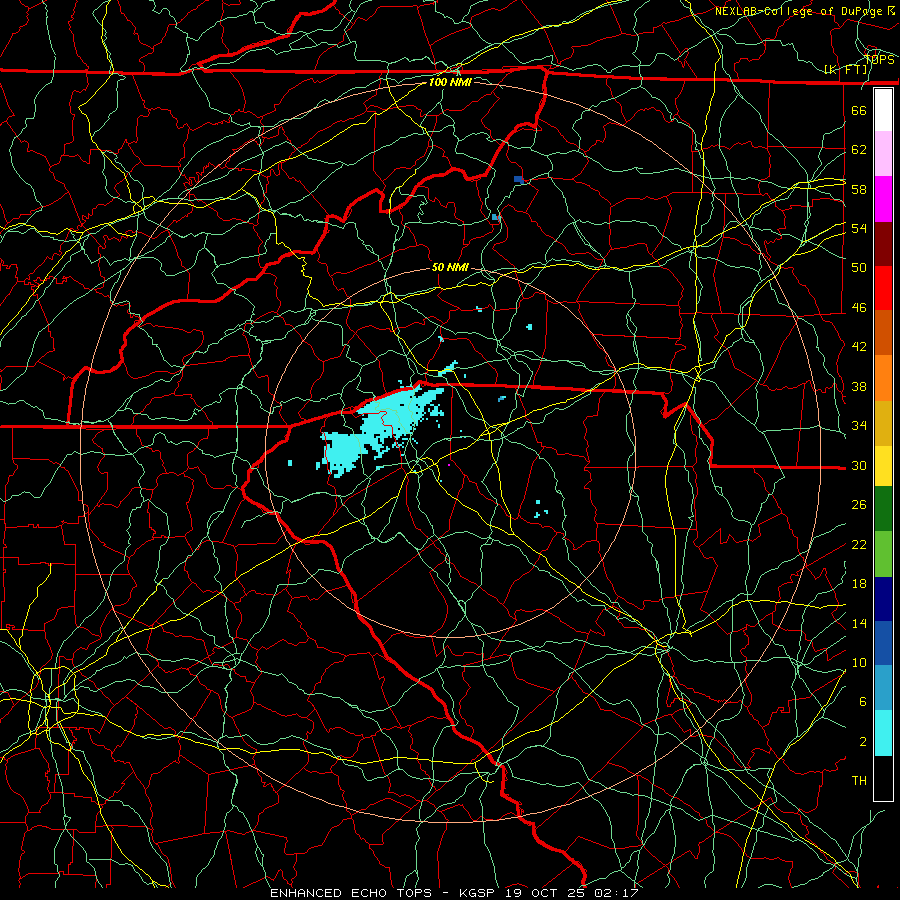This screenshot has height=900, width=900.
Task: Pick the cyan 2 kft legend swatch
Action: click(x=883, y=733)
